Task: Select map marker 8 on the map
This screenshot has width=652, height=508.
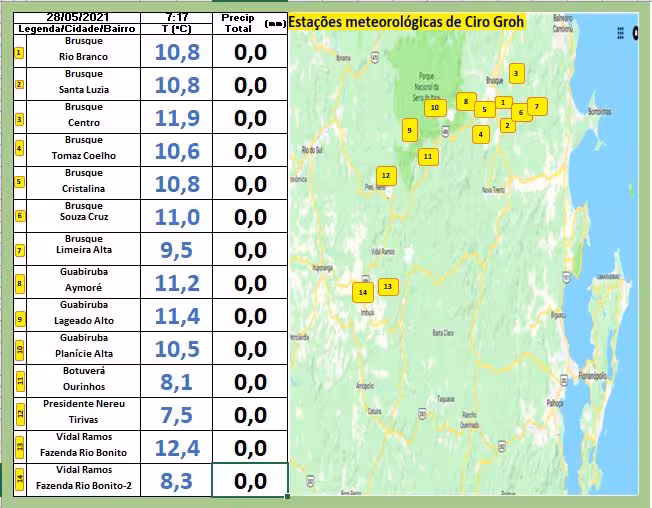Action: [x=465, y=101]
